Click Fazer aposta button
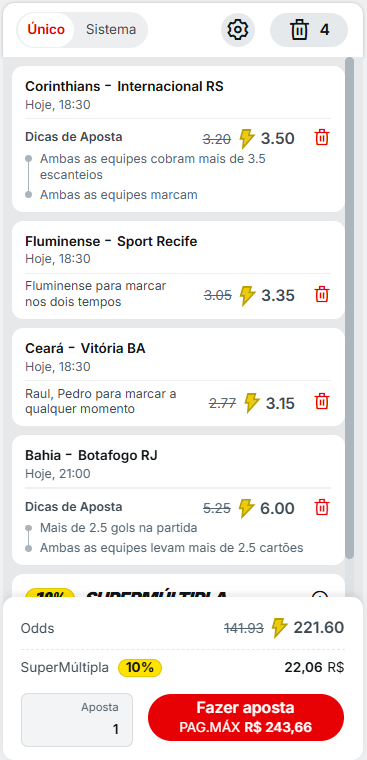This screenshot has width=367, height=760. tap(246, 717)
